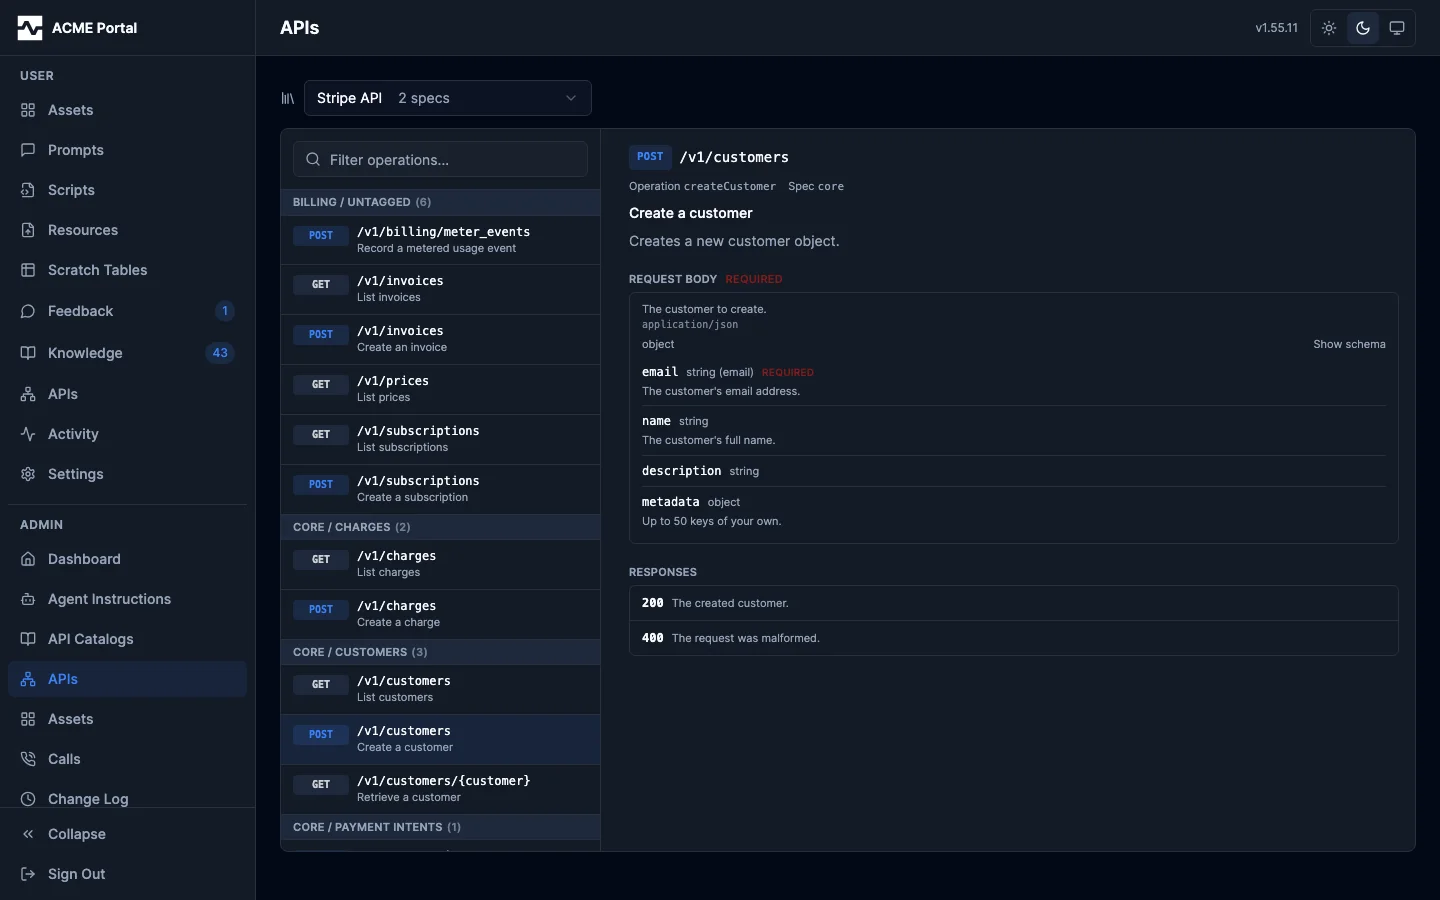Collapse the CORE / PAYMENT INTENTS group header
Image resolution: width=1440 pixels, height=900 pixels.
pos(441,827)
